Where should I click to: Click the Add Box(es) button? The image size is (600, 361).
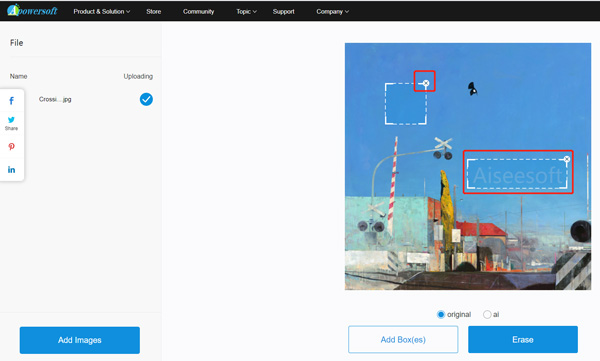pyautogui.click(x=403, y=340)
